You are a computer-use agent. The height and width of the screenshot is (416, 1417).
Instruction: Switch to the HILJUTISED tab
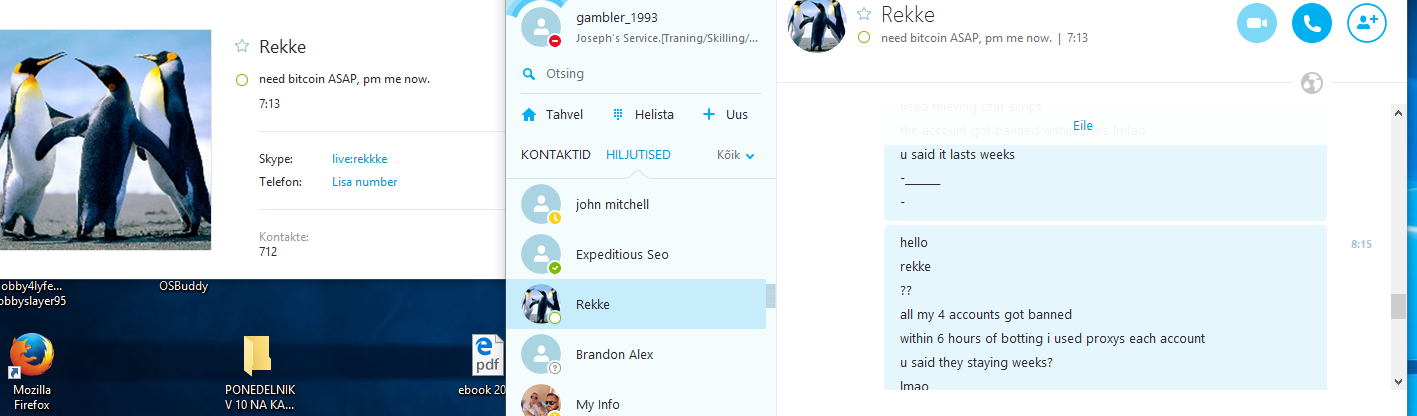[638, 155]
